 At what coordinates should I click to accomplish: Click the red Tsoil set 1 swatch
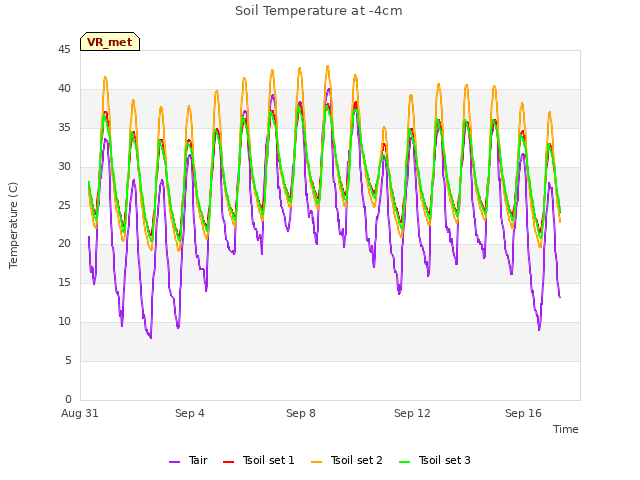pos(229,462)
